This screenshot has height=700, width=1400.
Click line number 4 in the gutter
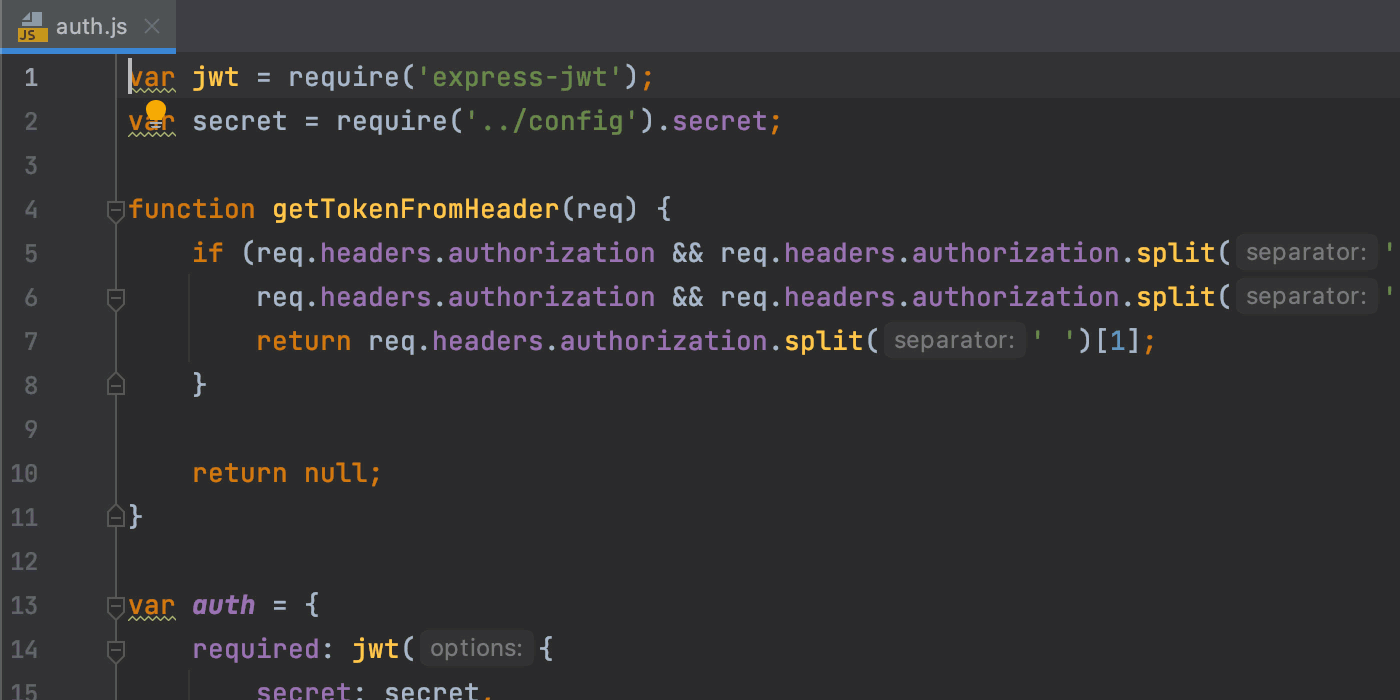click(31, 209)
